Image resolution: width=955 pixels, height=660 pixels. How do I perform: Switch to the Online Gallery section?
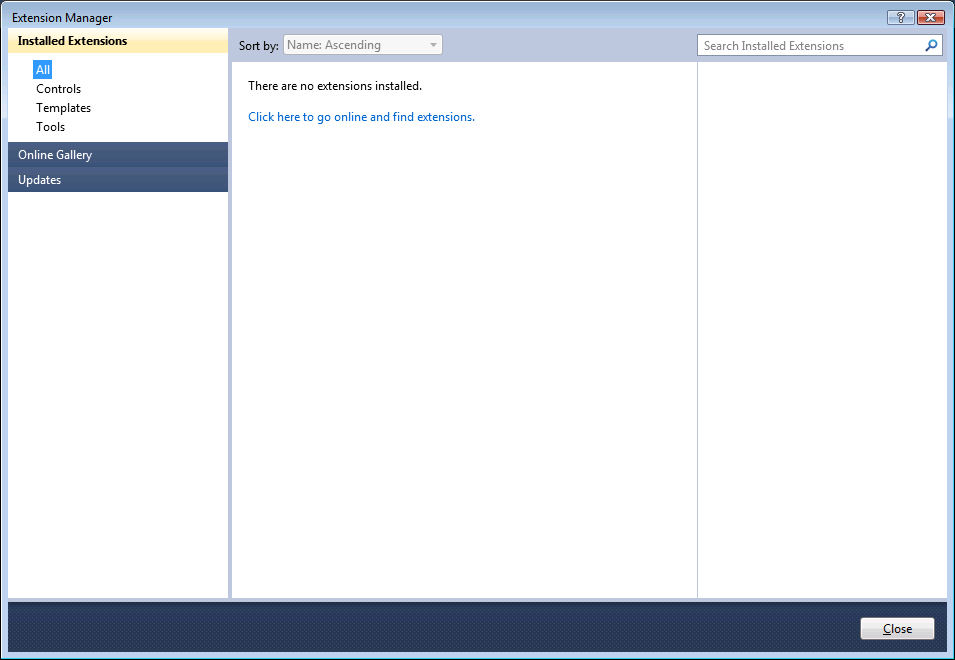coord(118,155)
